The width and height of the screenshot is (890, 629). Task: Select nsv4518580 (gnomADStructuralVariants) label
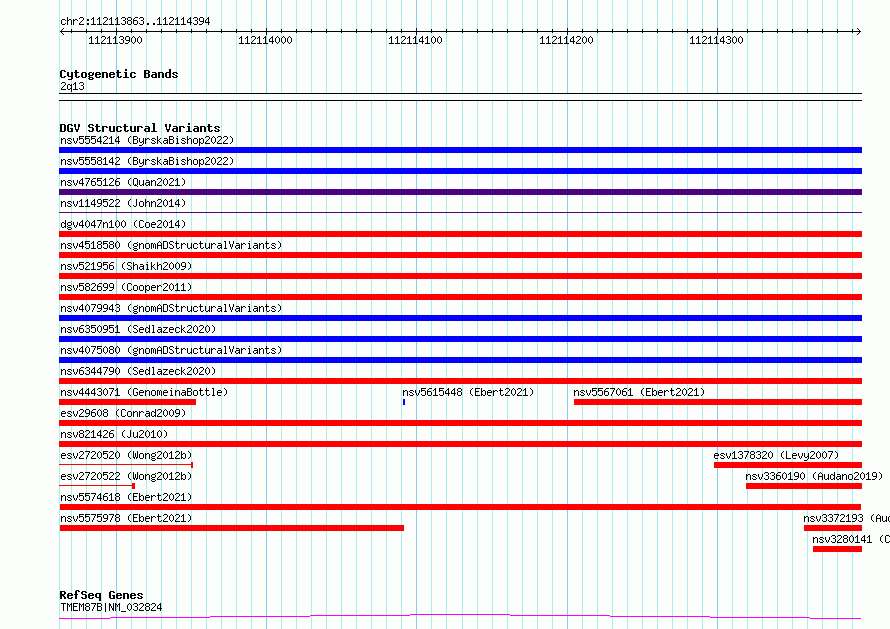171,245
